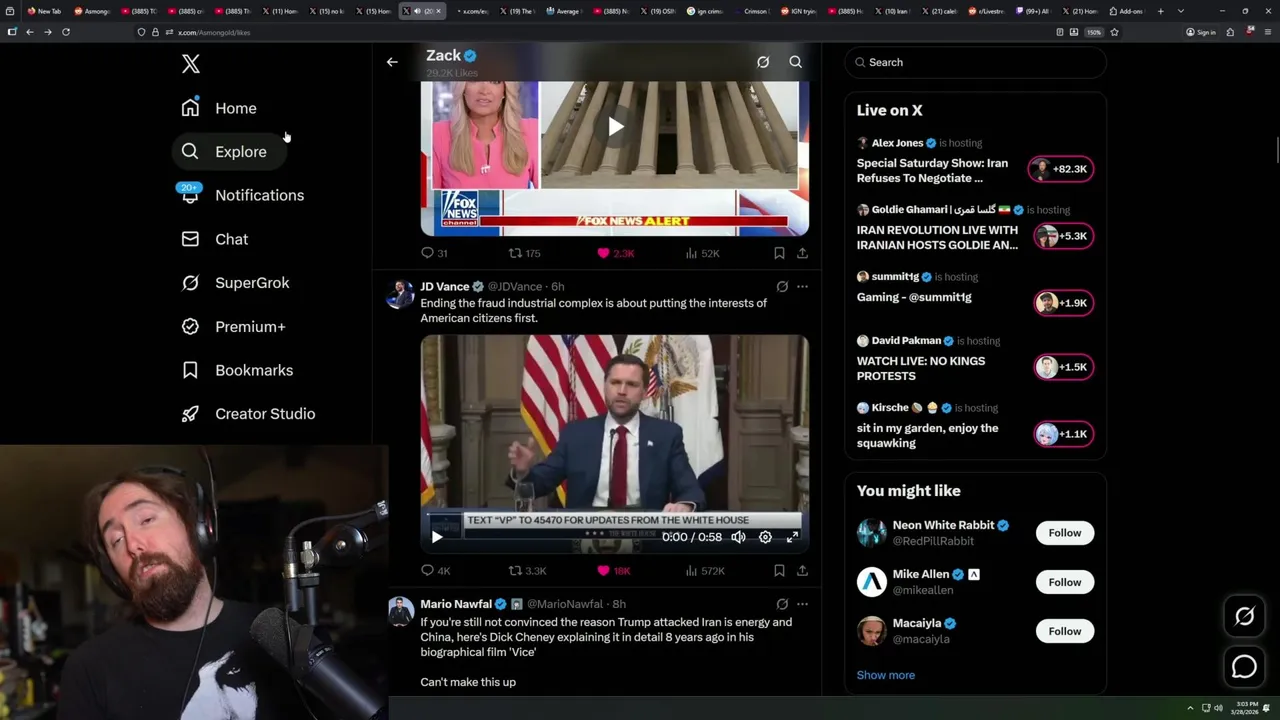Image resolution: width=1280 pixels, height=720 pixels.
Task: View analytics showing 52K views
Action: pyautogui.click(x=703, y=253)
